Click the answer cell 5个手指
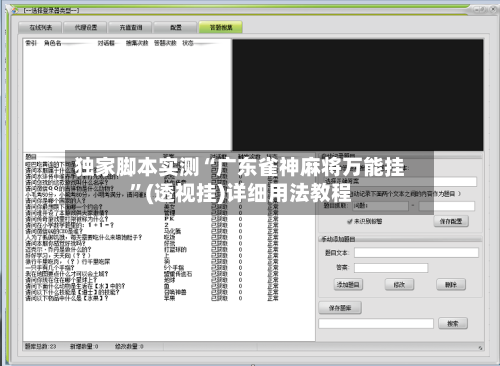 pyautogui.click(x=174, y=268)
